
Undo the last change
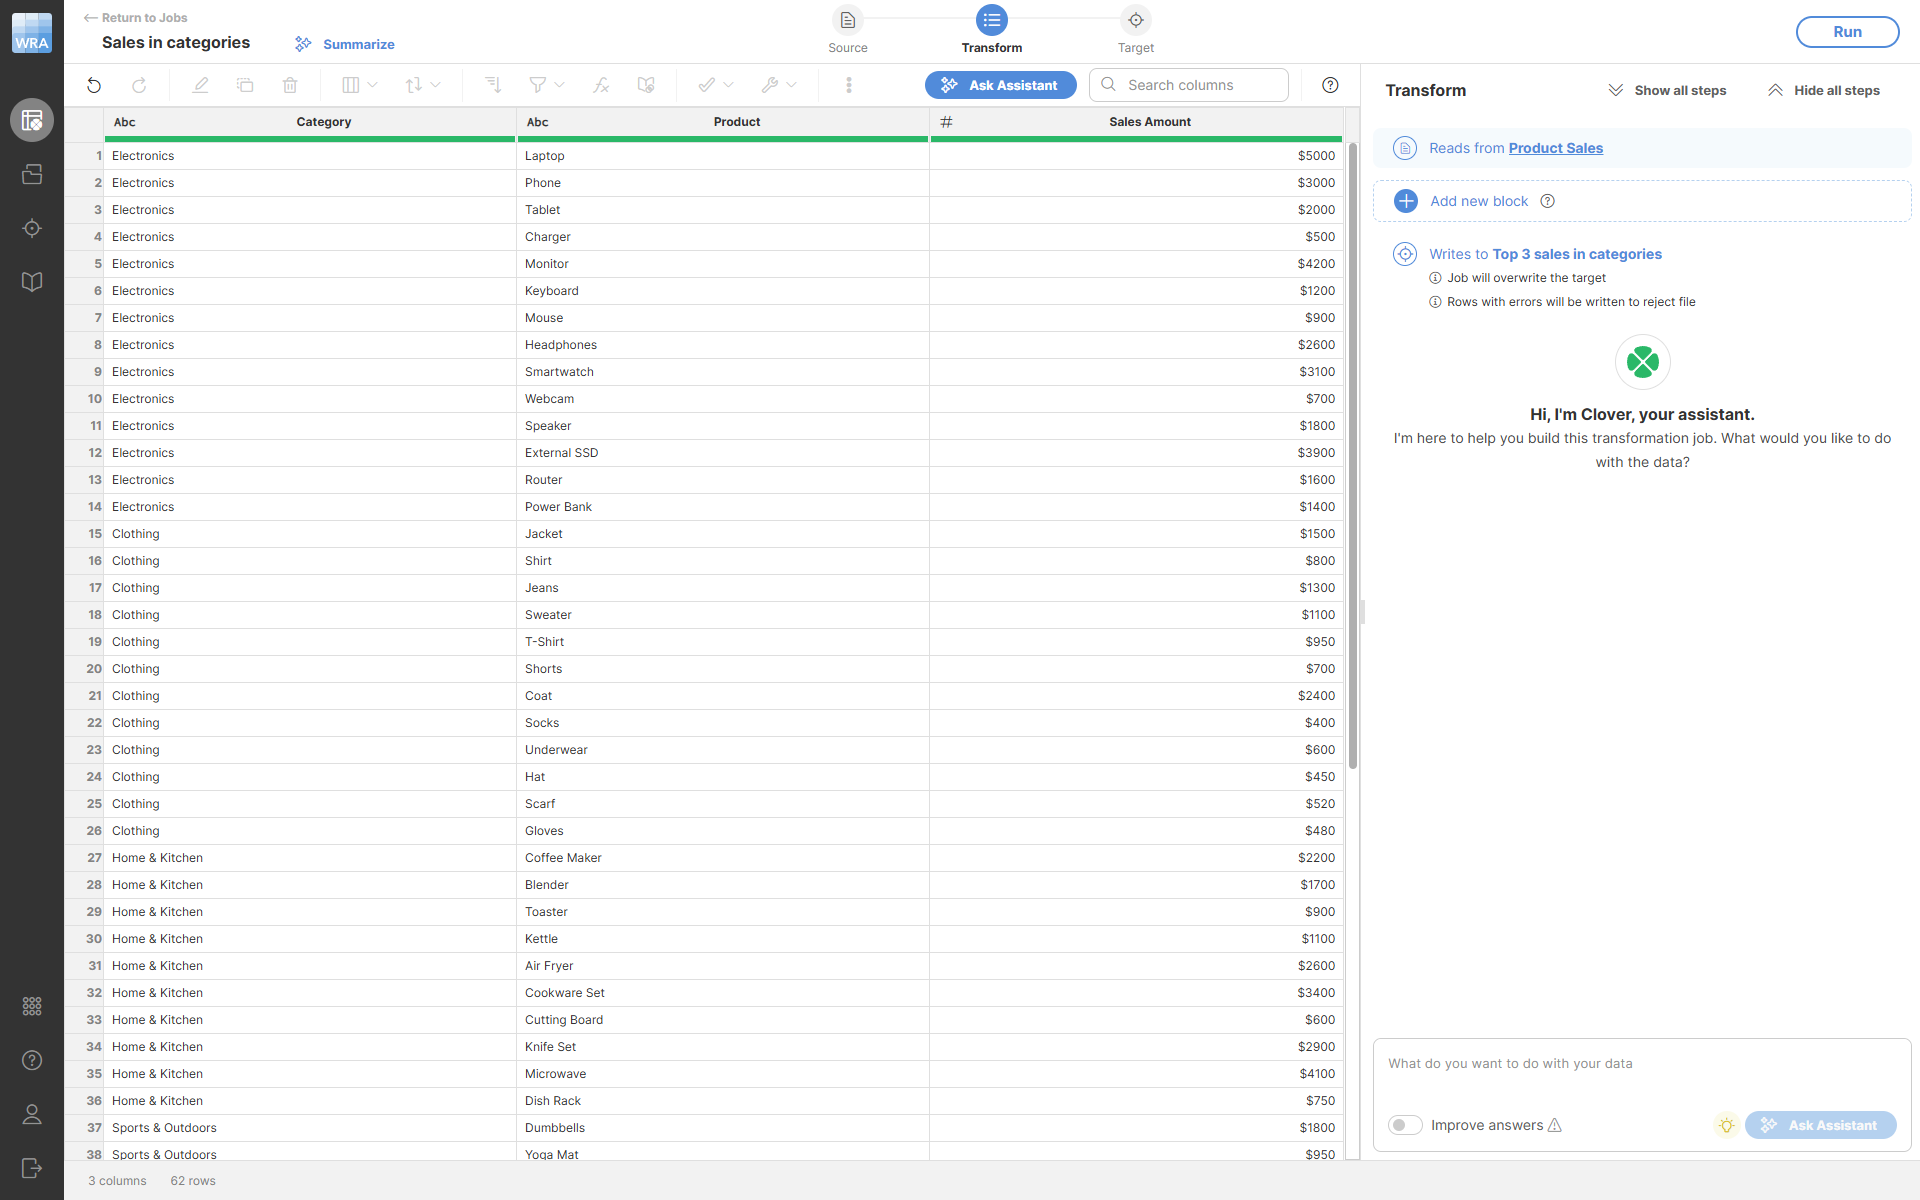point(94,85)
